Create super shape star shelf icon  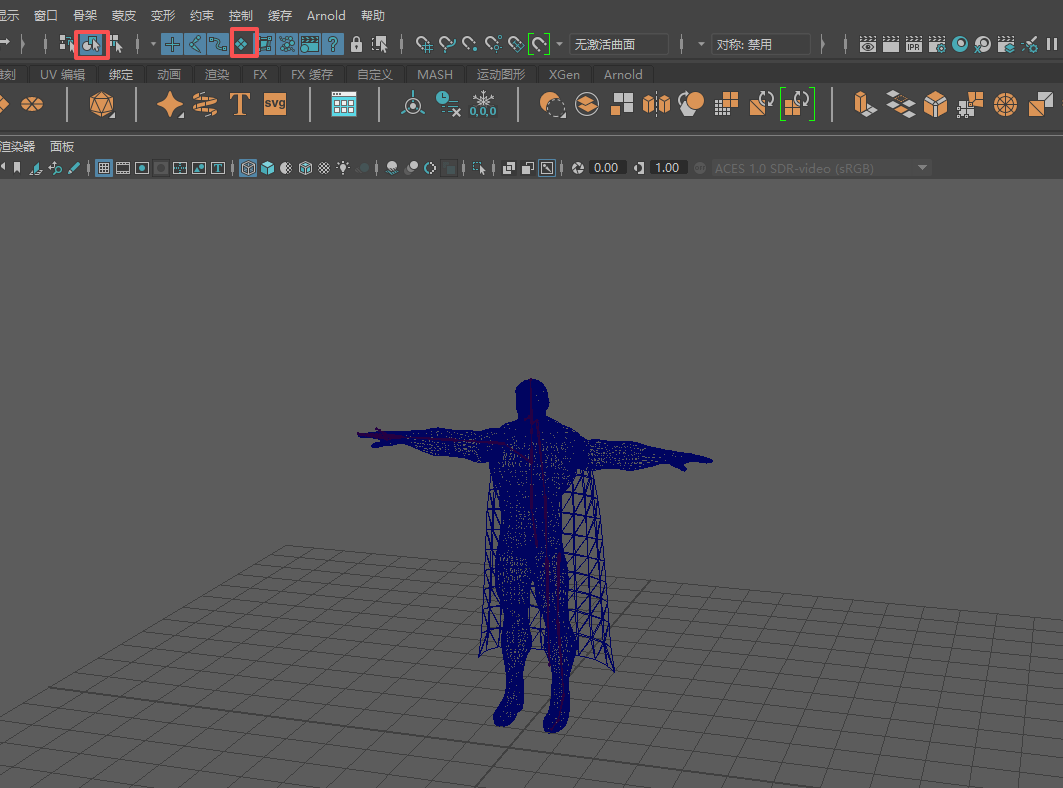pyautogui.click(x=169, y=104)
